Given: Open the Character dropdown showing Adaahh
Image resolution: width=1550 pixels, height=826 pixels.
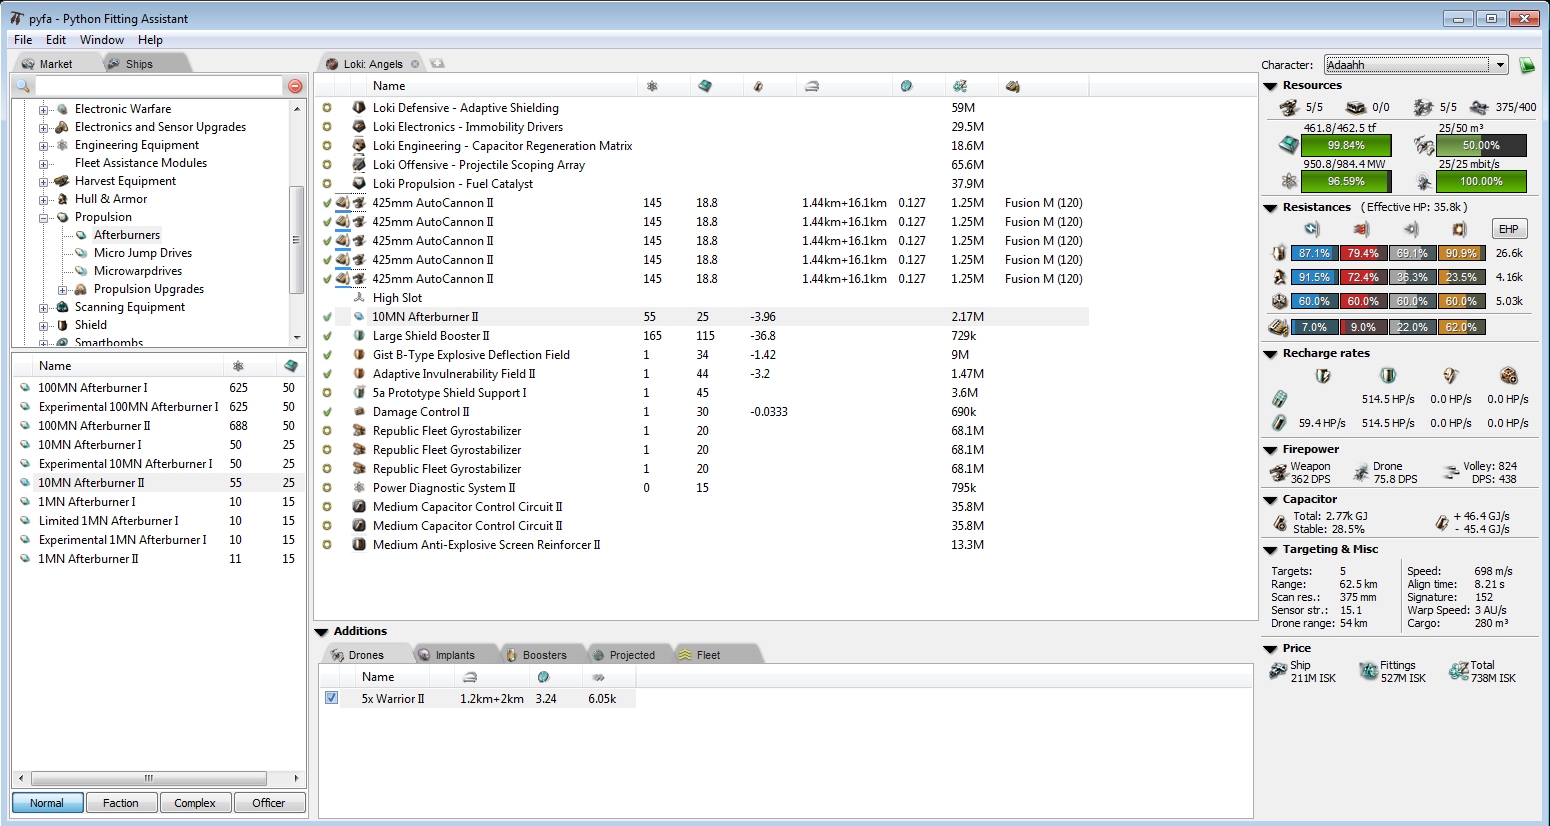Looking at the screenshot, I should coord(1416,65).
